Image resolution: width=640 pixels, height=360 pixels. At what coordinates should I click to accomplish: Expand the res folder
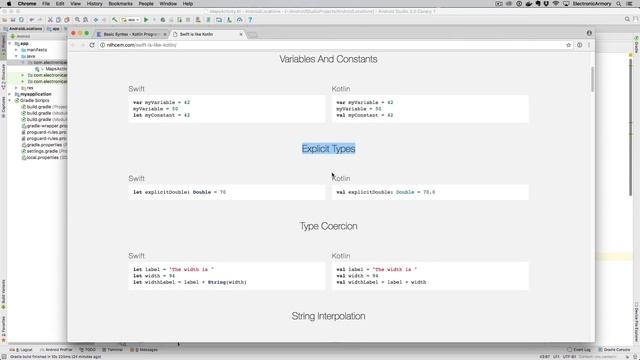[16, 88]
